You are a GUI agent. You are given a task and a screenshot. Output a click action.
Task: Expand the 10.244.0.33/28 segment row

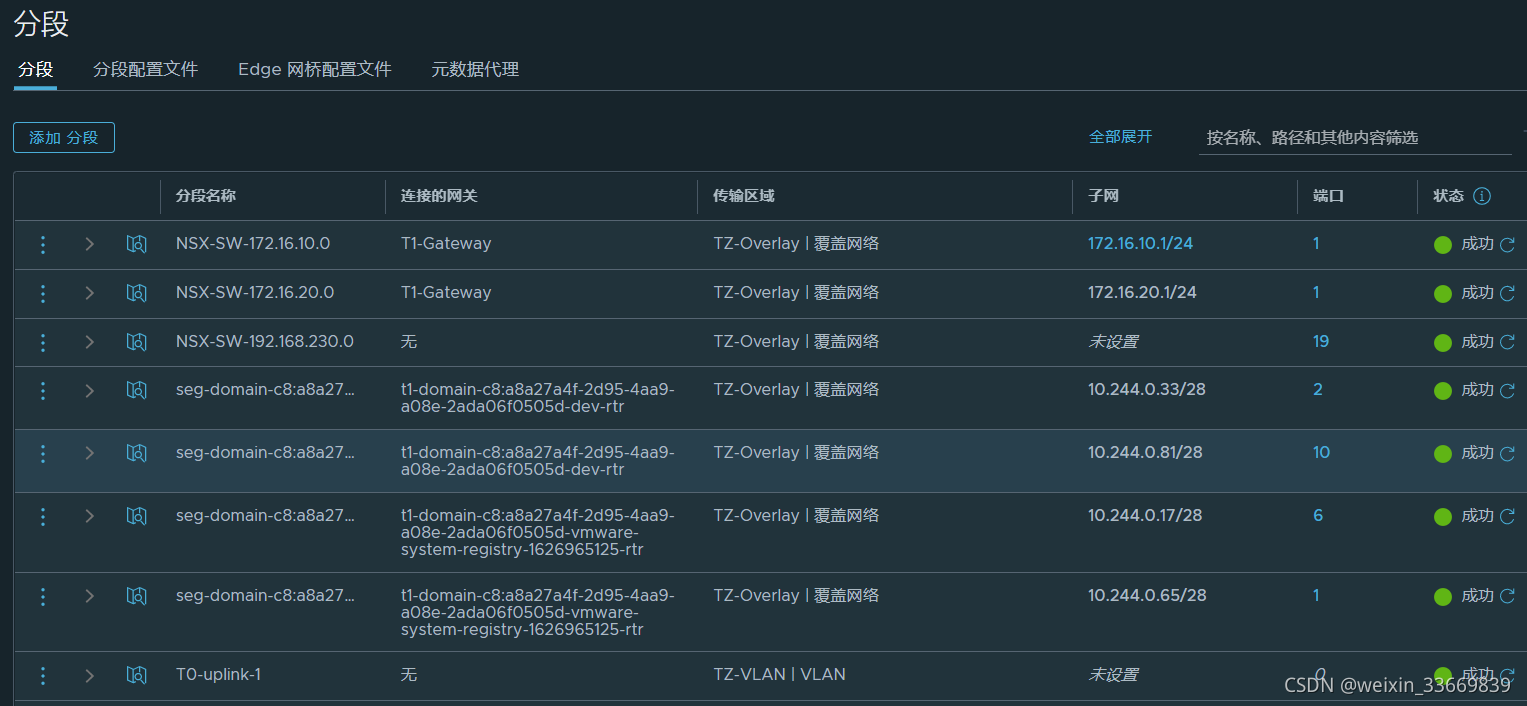pyautogui.click(x=89, y=391)
